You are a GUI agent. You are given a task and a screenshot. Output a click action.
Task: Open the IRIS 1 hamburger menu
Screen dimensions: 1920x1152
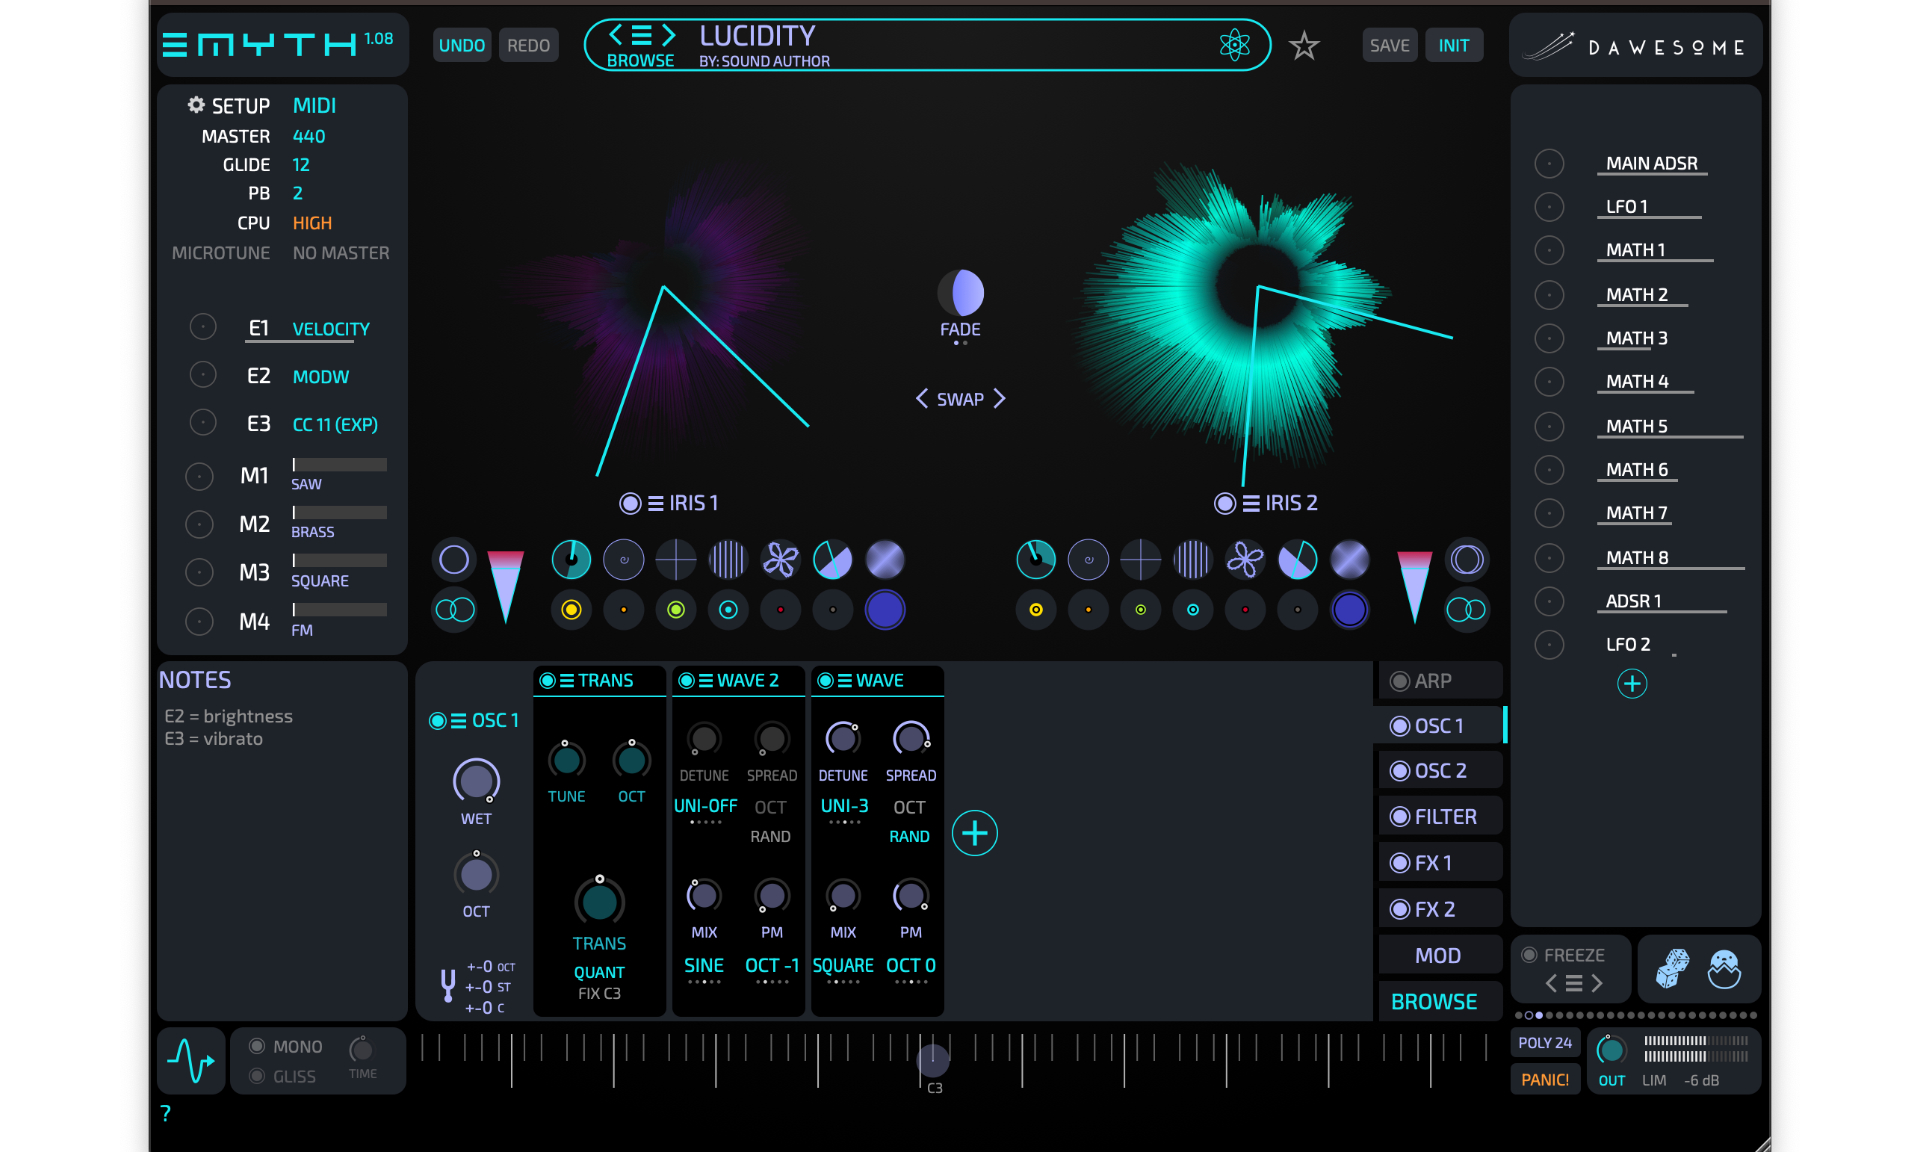[x=655, y=503]
